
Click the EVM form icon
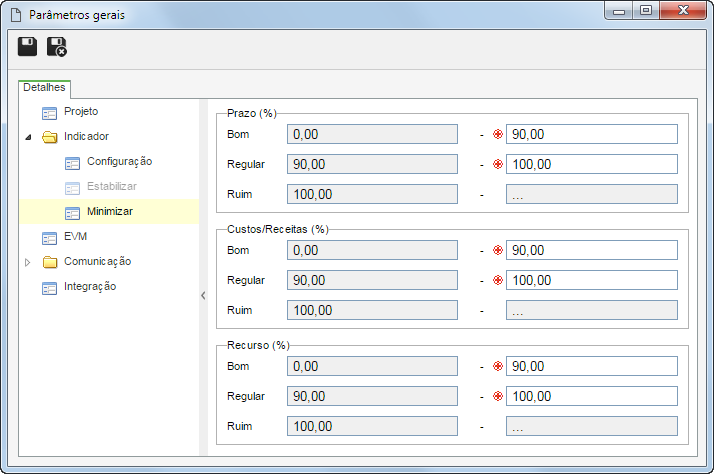click(49, 238)
